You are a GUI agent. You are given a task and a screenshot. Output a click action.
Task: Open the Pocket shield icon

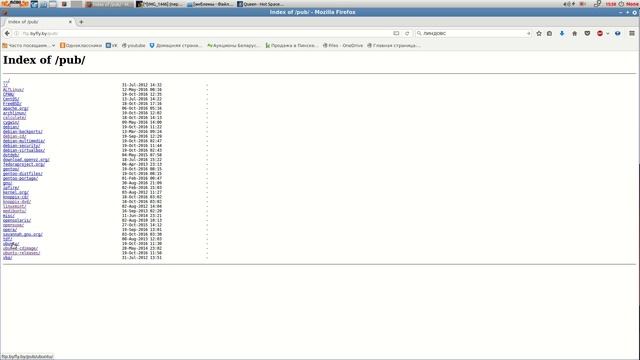tap(587, 33)
